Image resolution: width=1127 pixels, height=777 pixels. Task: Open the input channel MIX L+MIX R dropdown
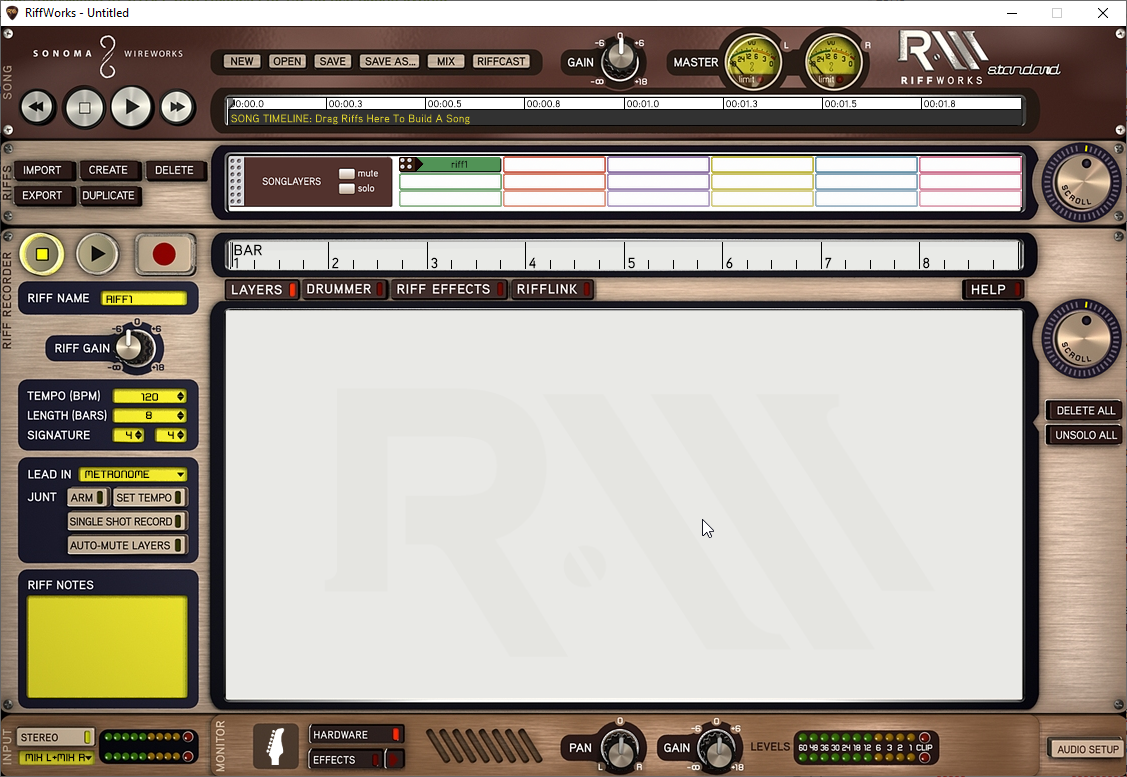(56, 757)
